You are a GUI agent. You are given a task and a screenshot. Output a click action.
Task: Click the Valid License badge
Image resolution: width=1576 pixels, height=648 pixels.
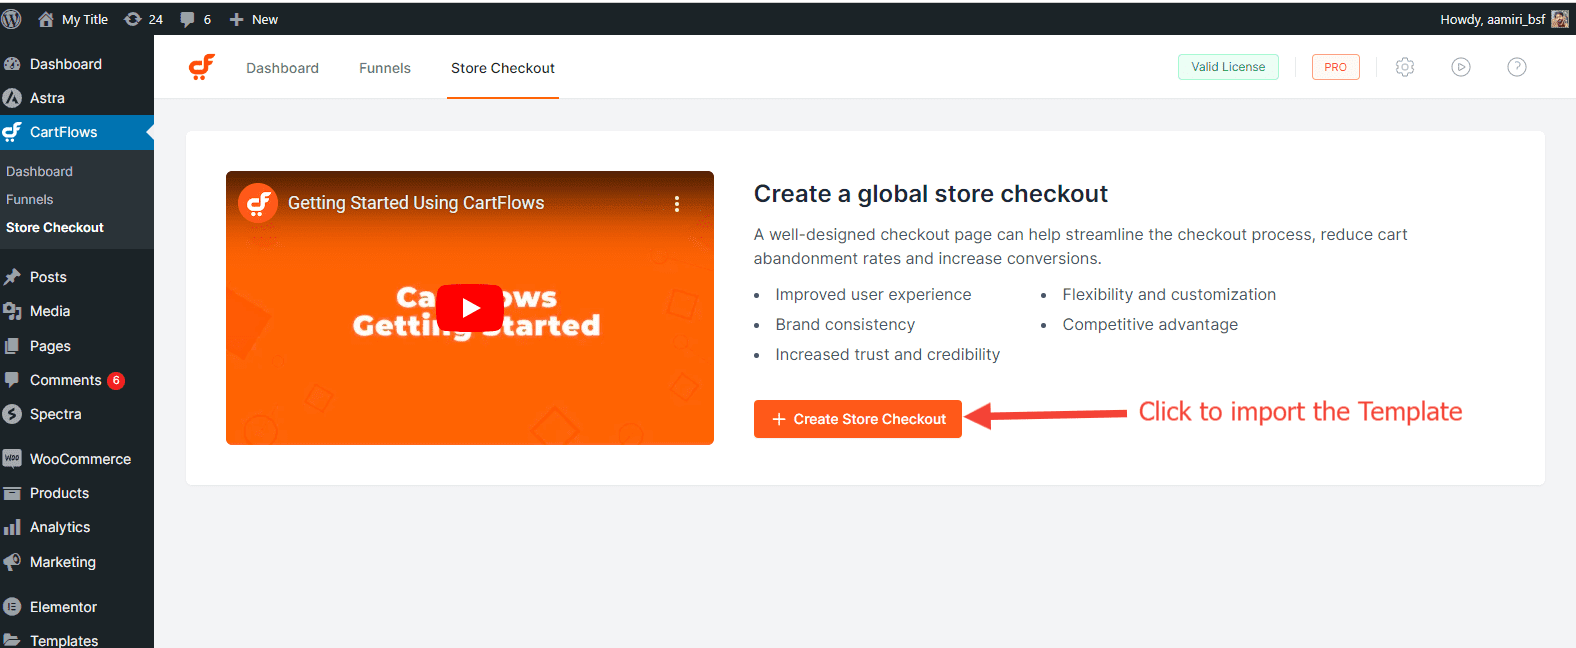coord(1228,67)
